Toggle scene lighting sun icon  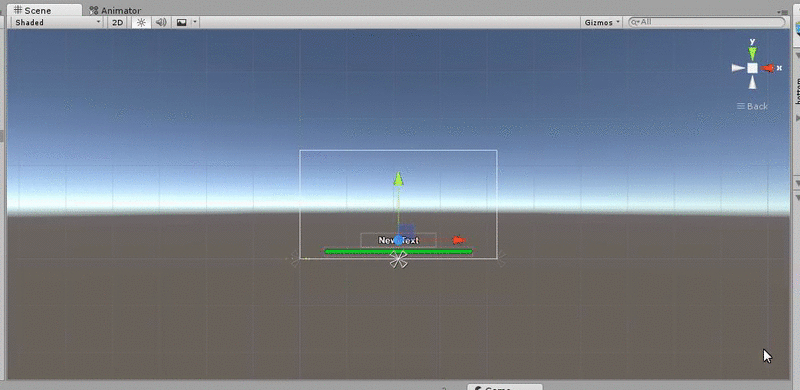[x=141, y=22]
